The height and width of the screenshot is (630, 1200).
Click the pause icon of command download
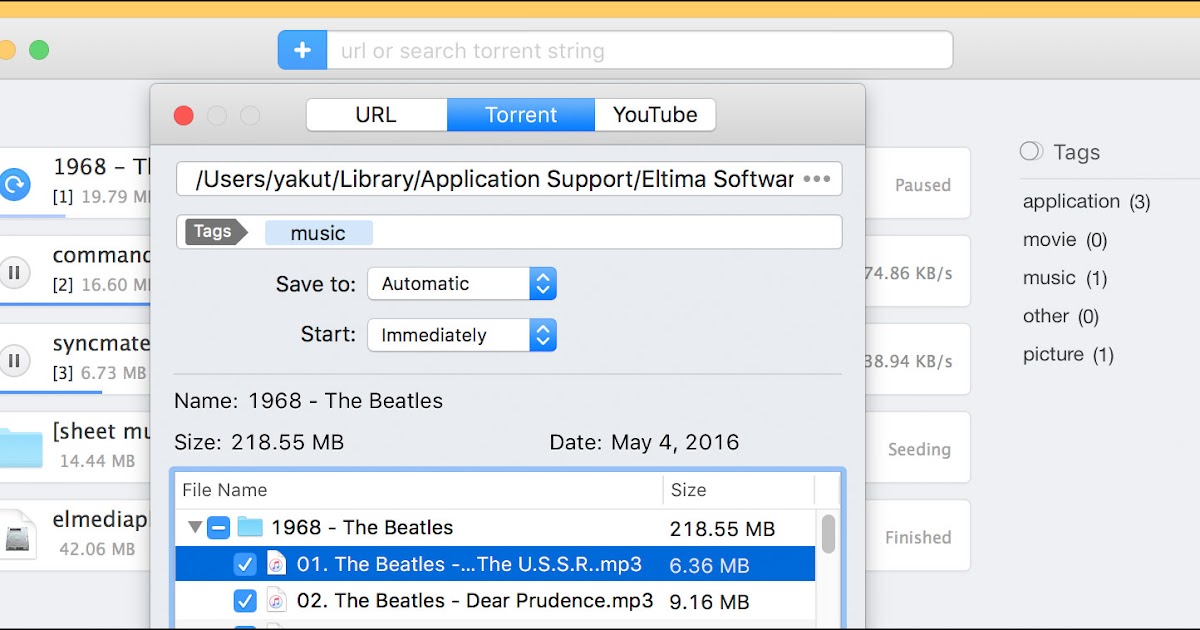point(13,272)
